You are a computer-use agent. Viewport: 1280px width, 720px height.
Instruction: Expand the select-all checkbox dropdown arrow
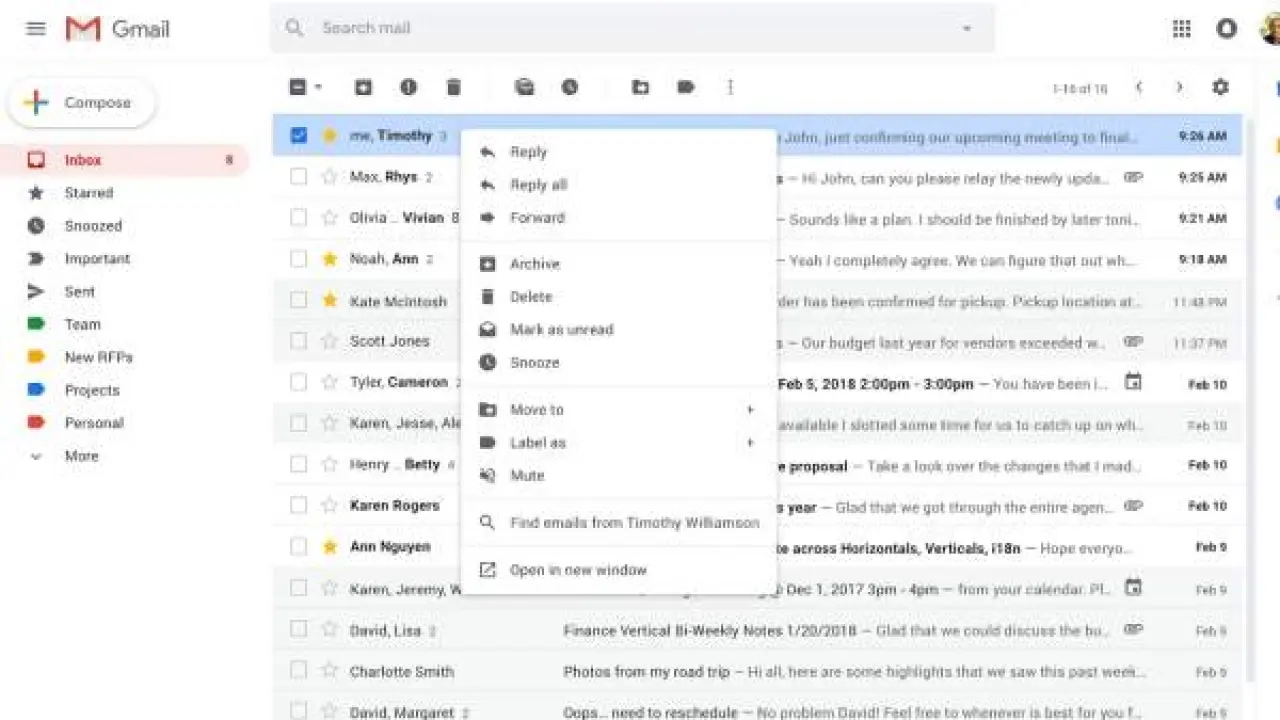coord(319,88)
